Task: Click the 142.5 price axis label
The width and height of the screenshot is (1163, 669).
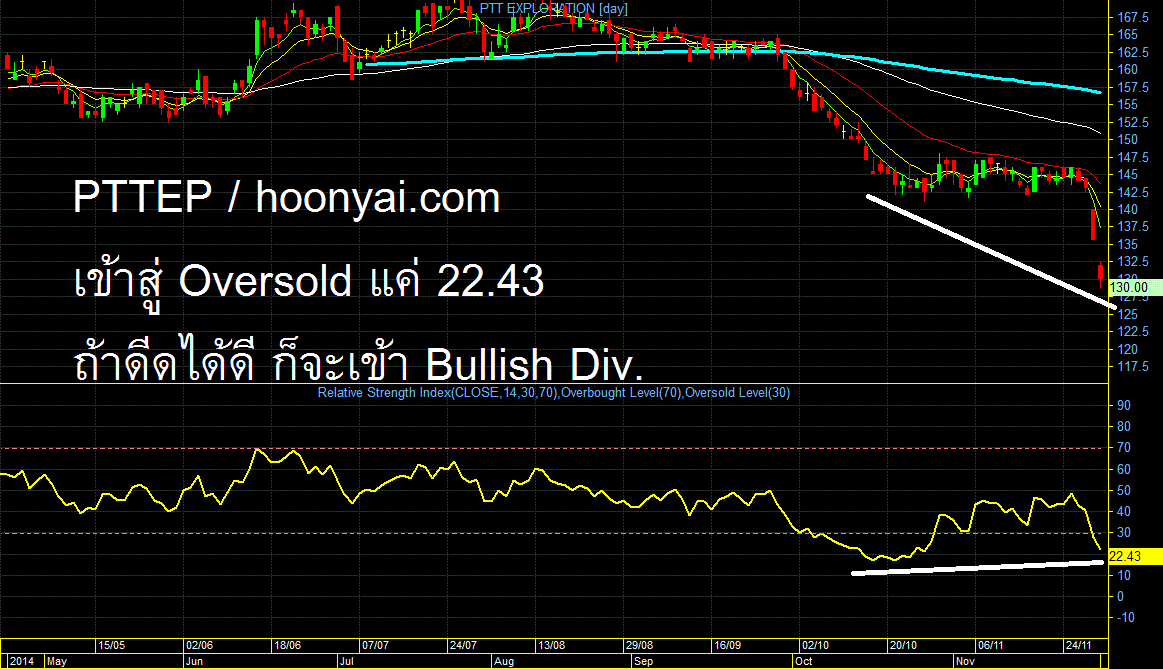Action: [x=1133, y=192]
